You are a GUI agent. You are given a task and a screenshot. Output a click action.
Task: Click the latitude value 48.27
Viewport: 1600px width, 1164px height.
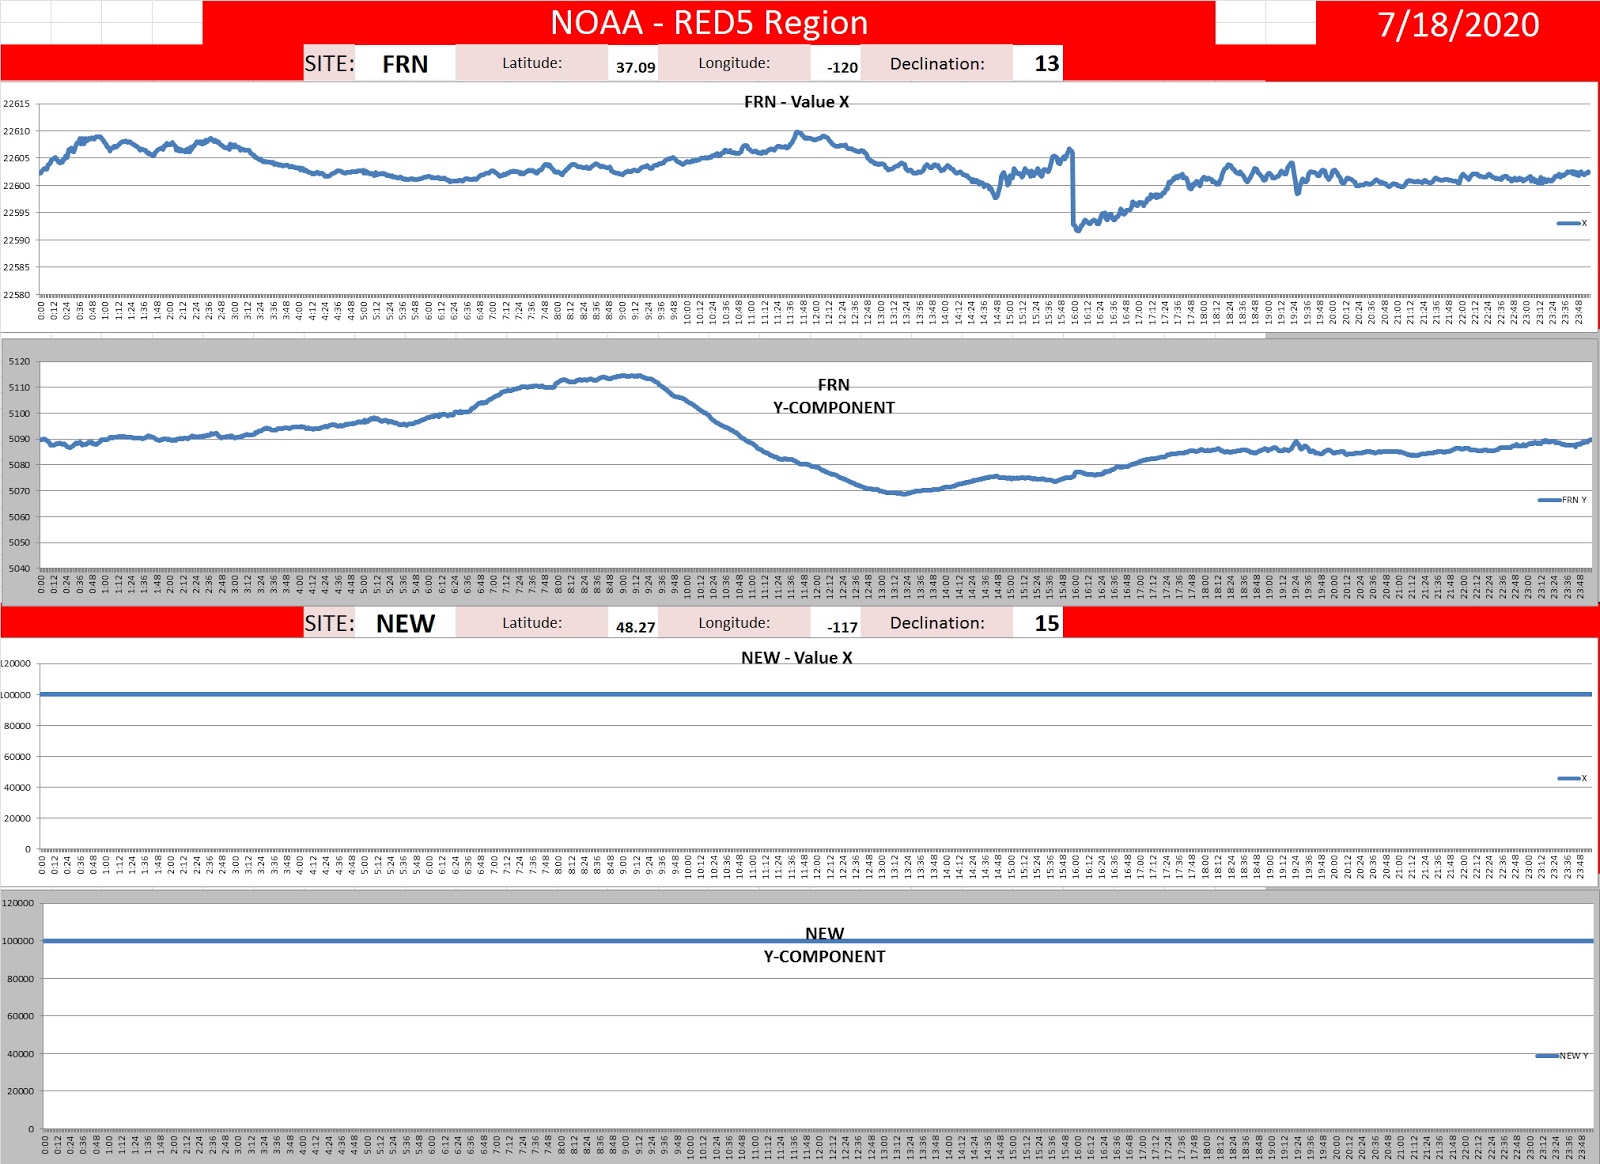pyautogui.click(x=635, y=627)
